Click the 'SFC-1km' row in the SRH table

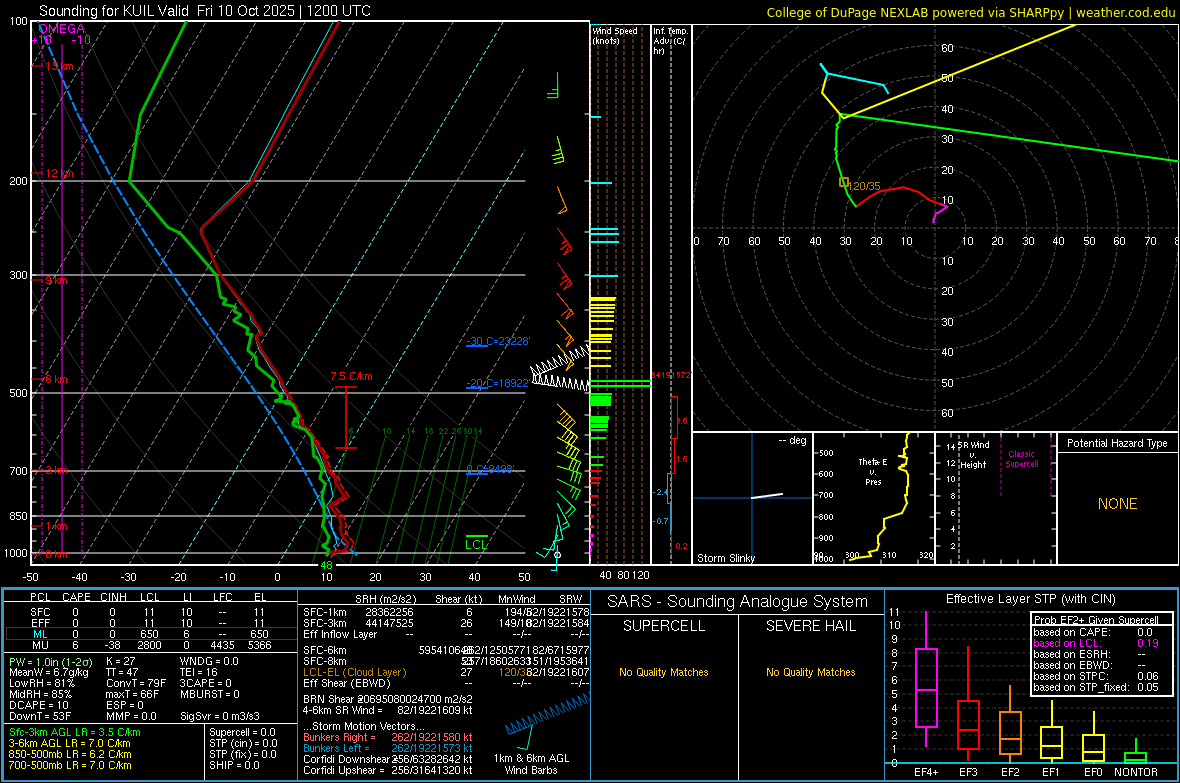(x=446, y=612)
